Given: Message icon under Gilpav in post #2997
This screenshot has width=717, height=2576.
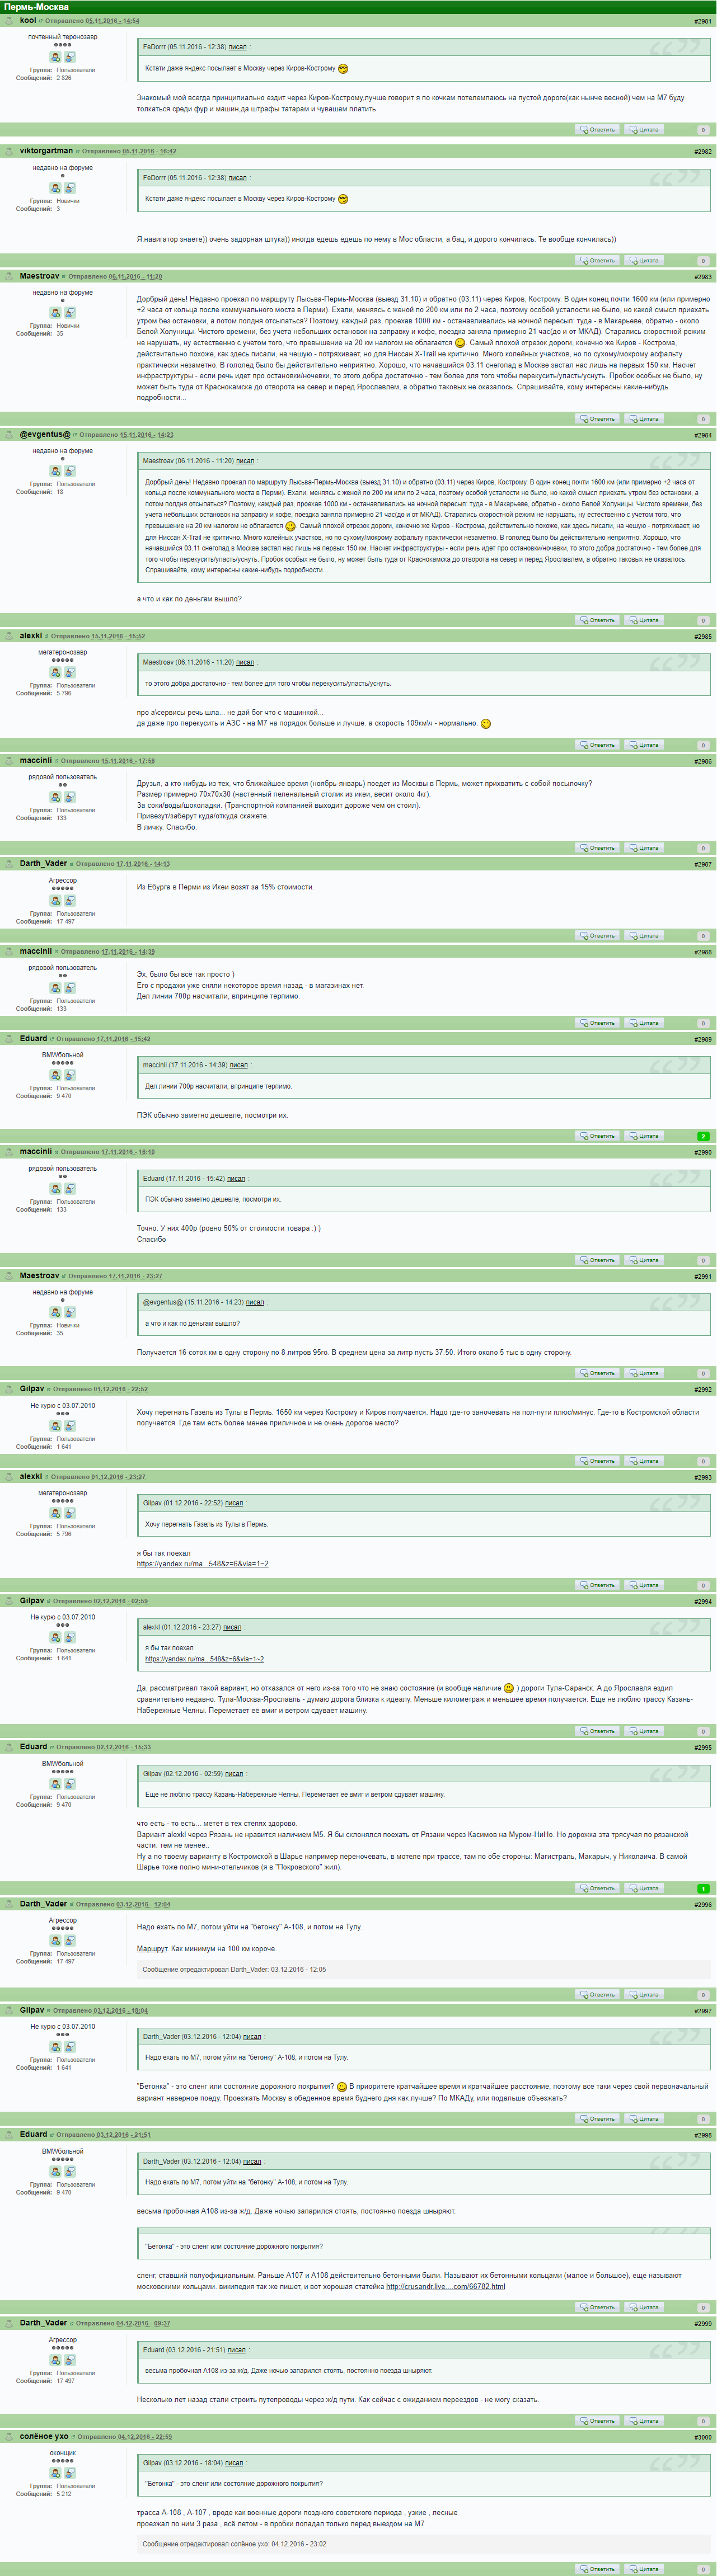Looking at the screenshot, I should (70, 2047).
